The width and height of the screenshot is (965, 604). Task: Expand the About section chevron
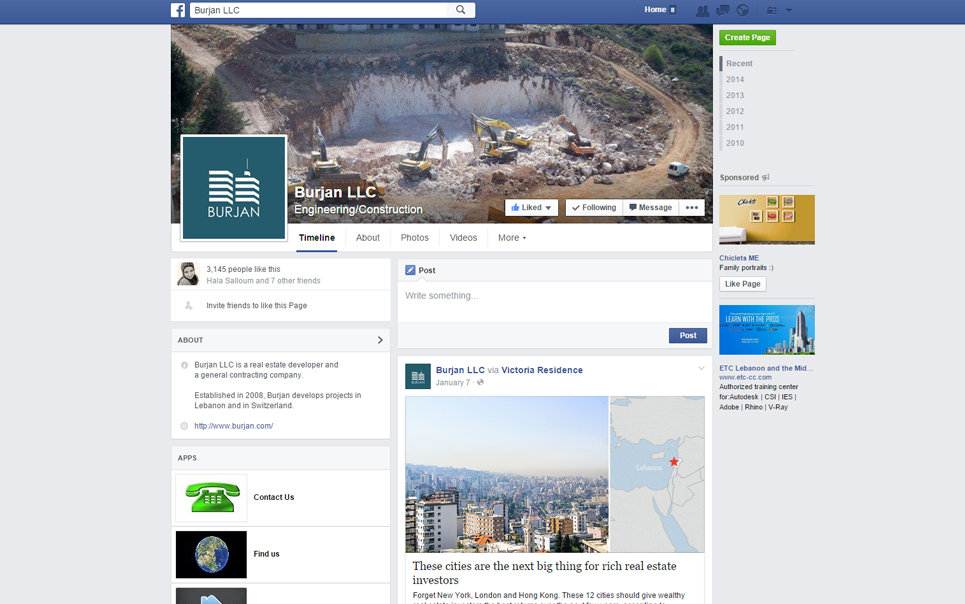[380, 340]
